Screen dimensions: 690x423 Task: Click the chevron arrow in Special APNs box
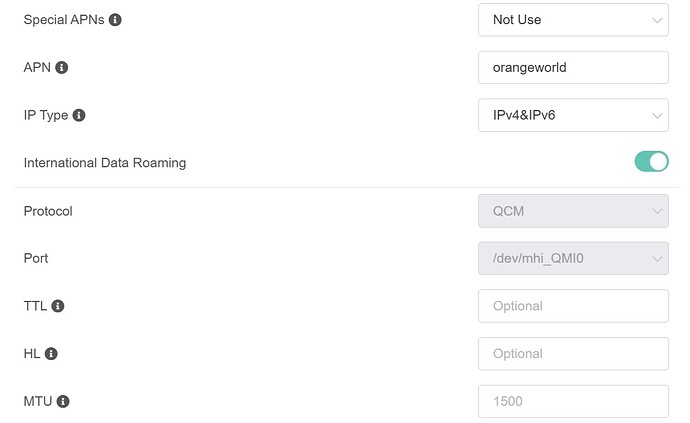click(657, 20)
